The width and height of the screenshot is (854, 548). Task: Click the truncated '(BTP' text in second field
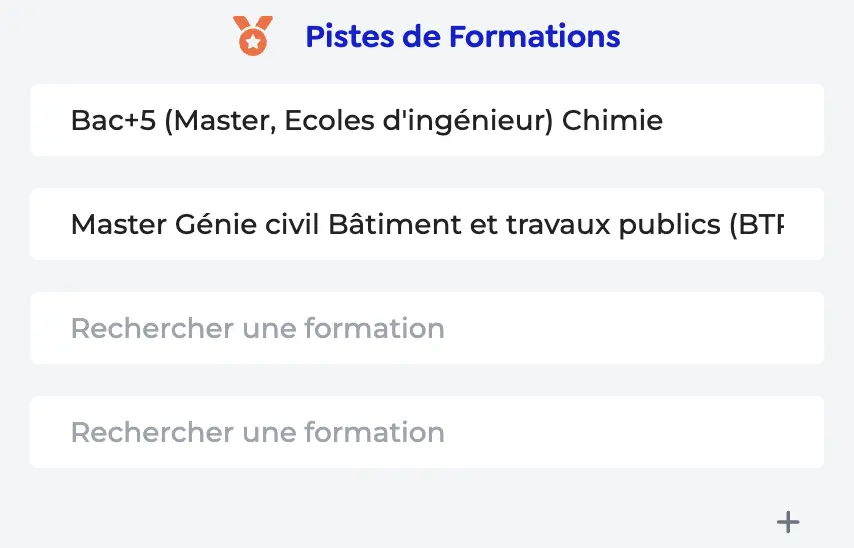pos(756,225)
